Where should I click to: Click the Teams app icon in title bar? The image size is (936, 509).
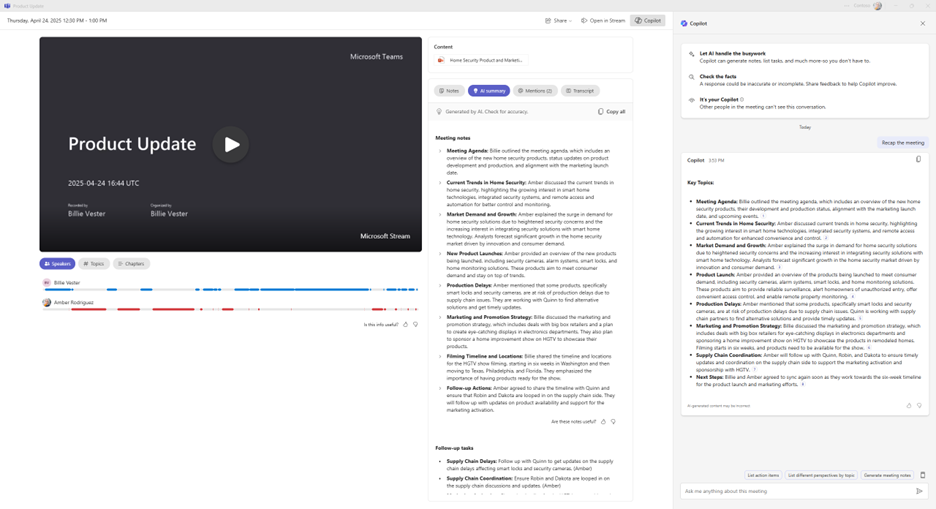(x=7, y=6)
